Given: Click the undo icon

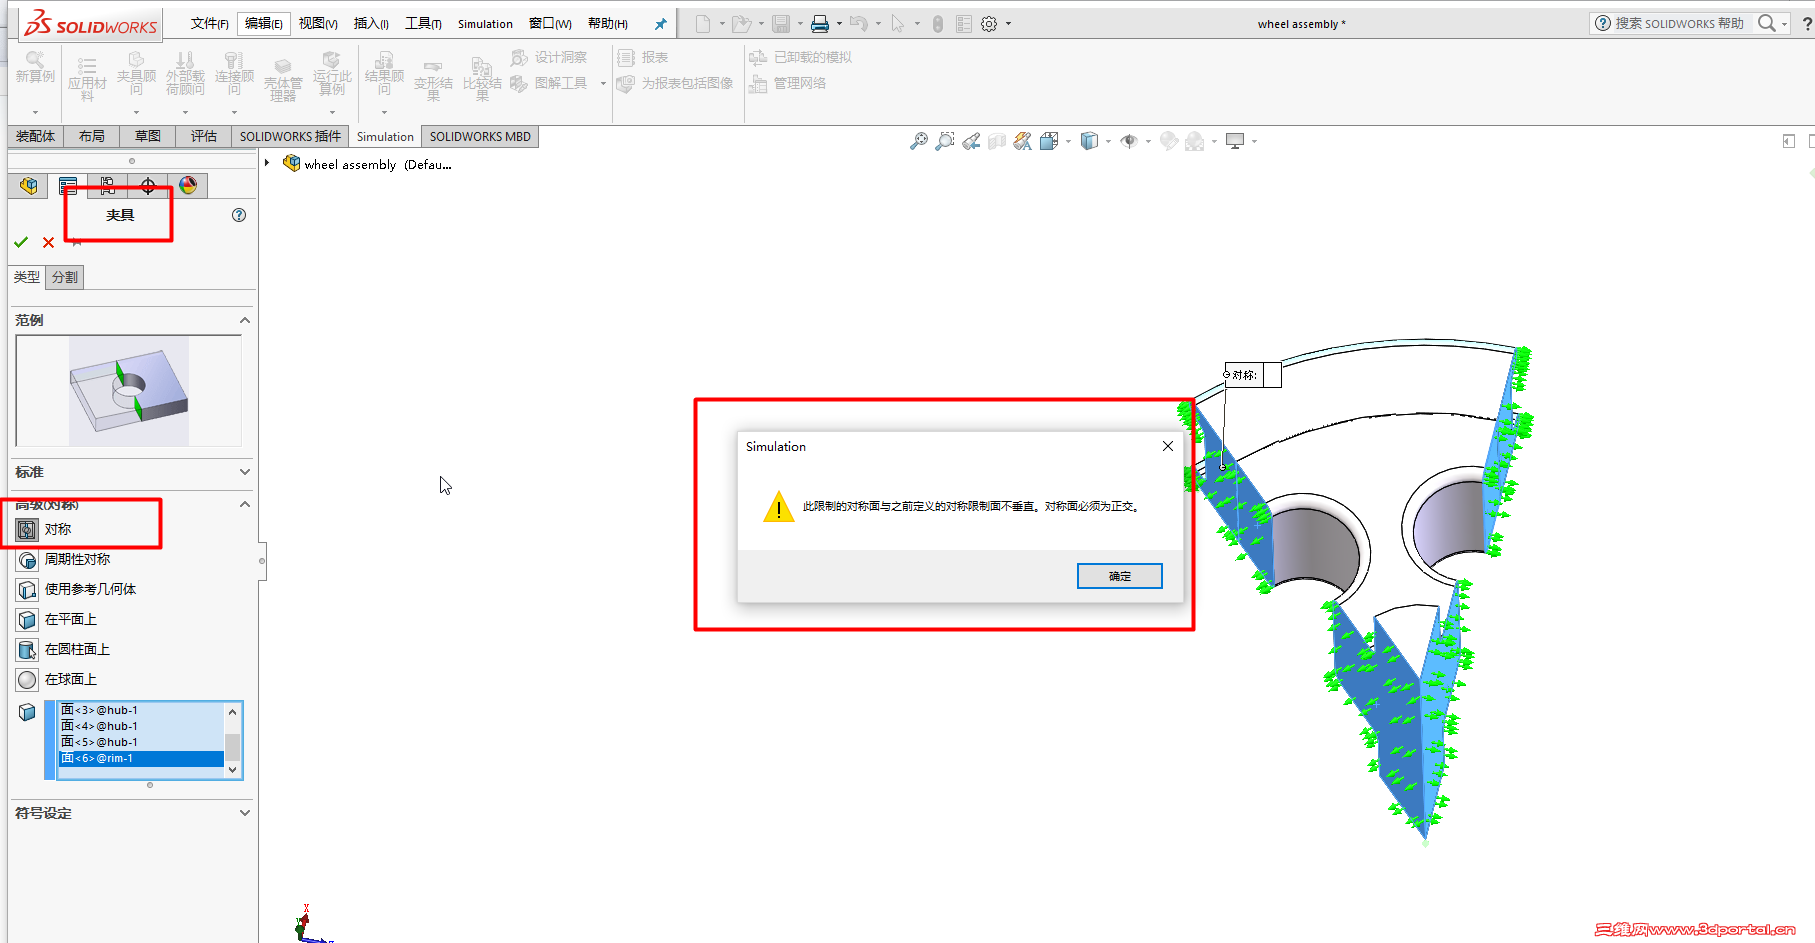Looking at the screenshot, I should (858, 24).
